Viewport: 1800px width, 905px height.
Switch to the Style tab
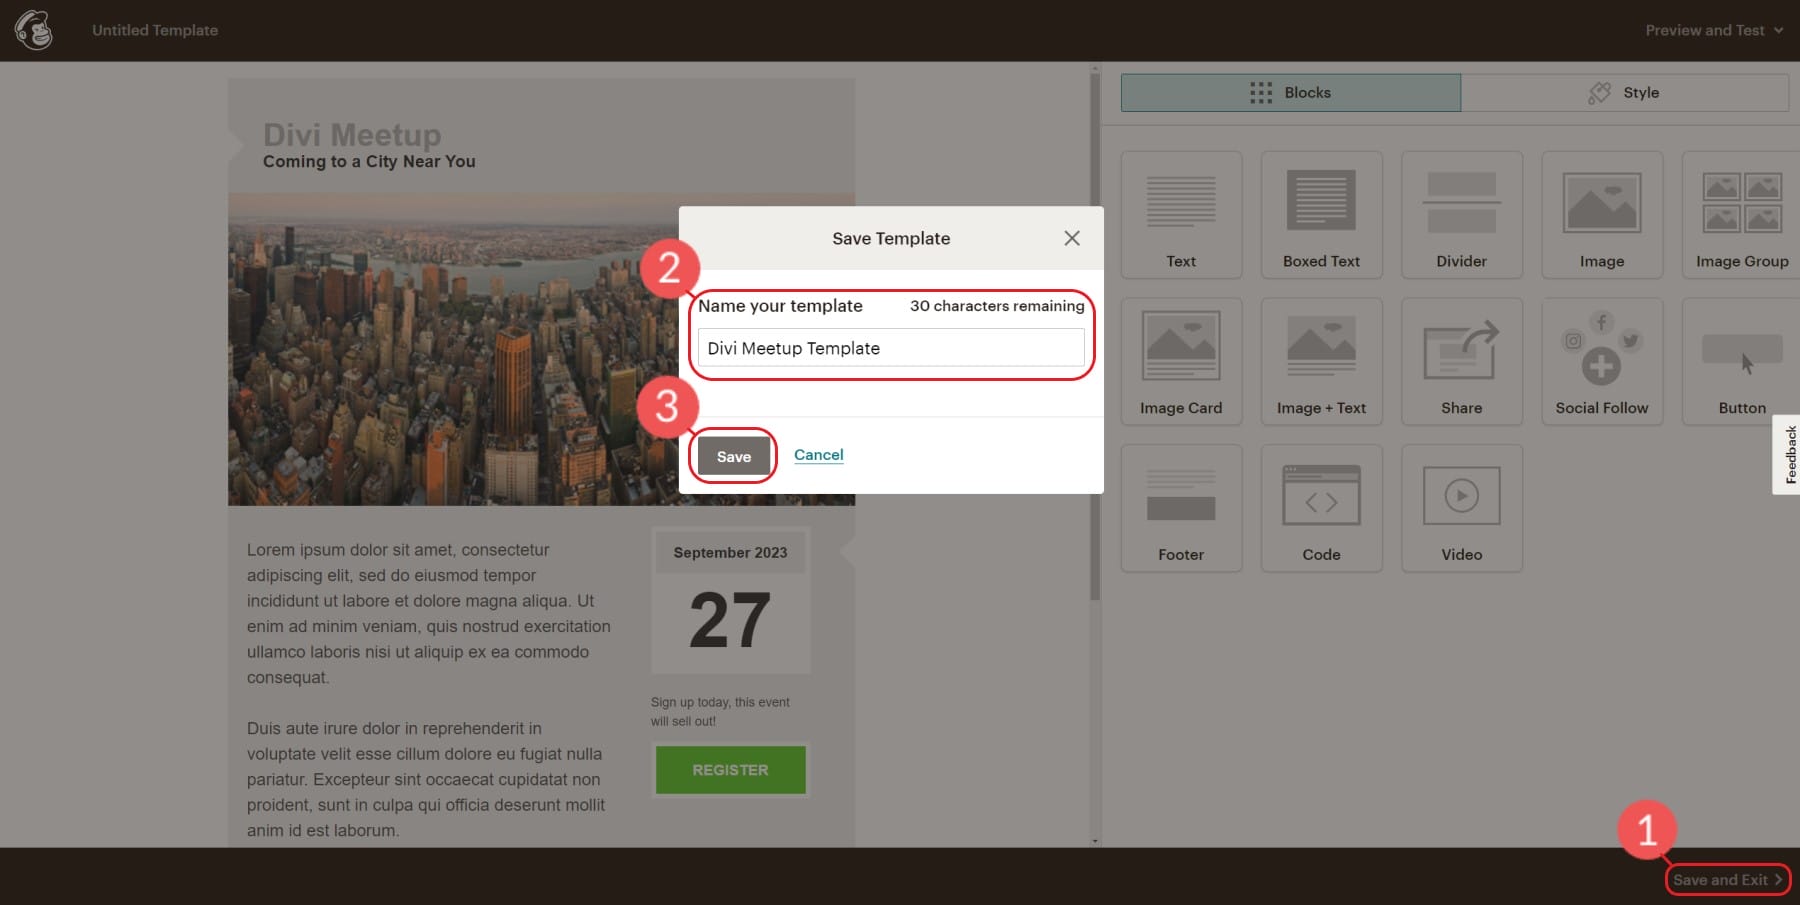pos(1624,92)
